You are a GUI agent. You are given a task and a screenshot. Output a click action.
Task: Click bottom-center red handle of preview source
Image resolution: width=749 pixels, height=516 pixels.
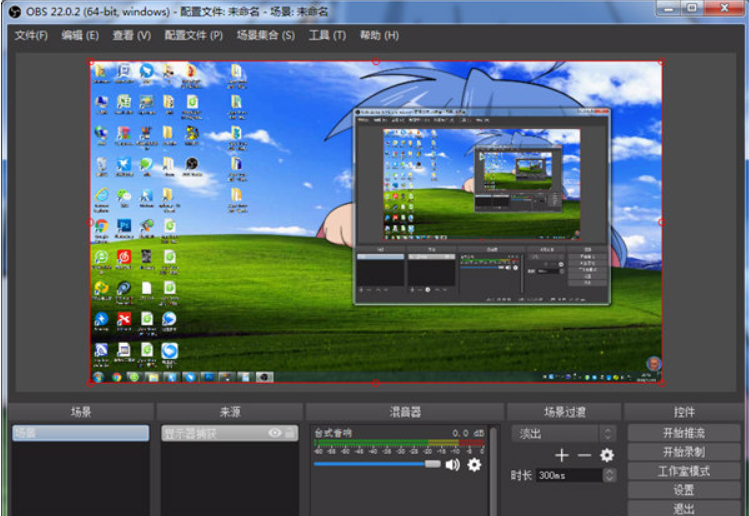pyautogui.click(x=376, y=383)
